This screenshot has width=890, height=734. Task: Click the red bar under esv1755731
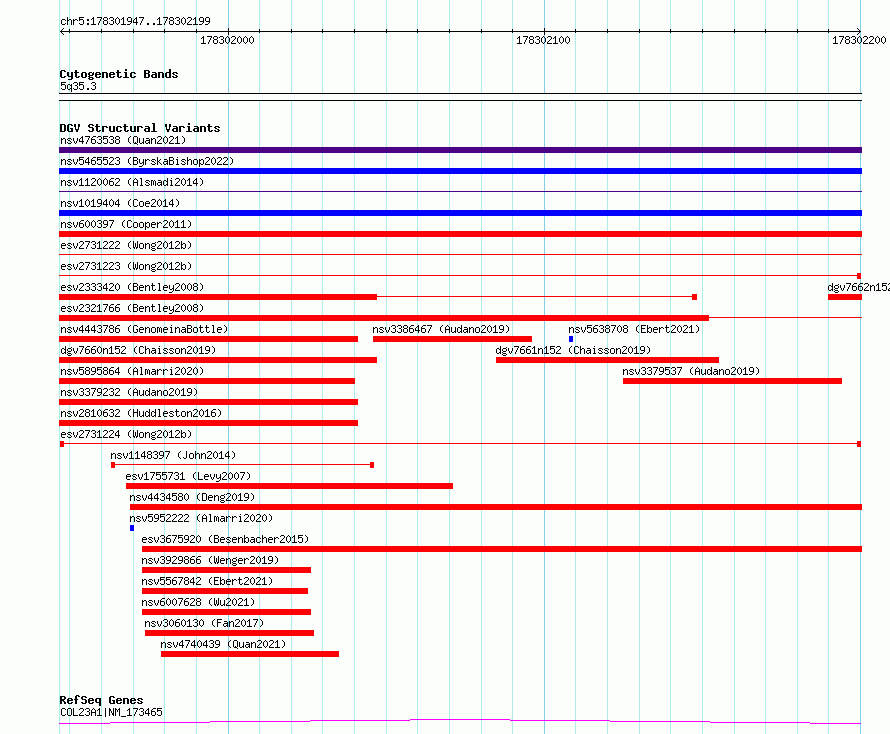coord(289,486)
